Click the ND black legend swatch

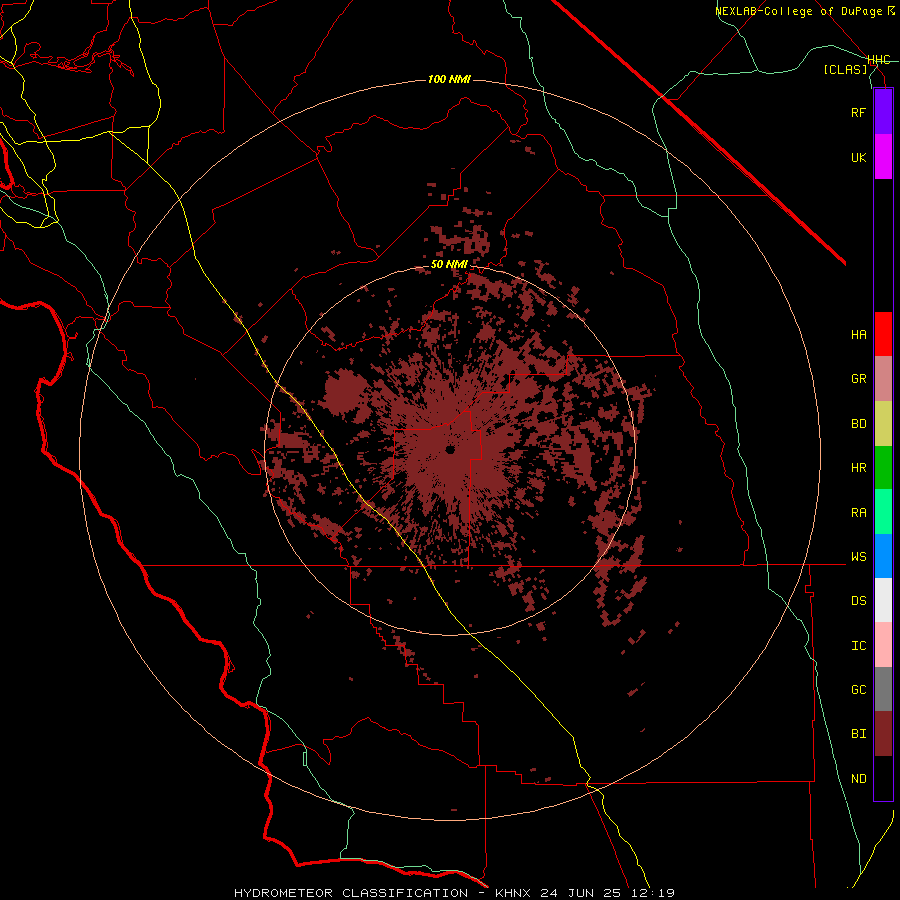[883, 778]
